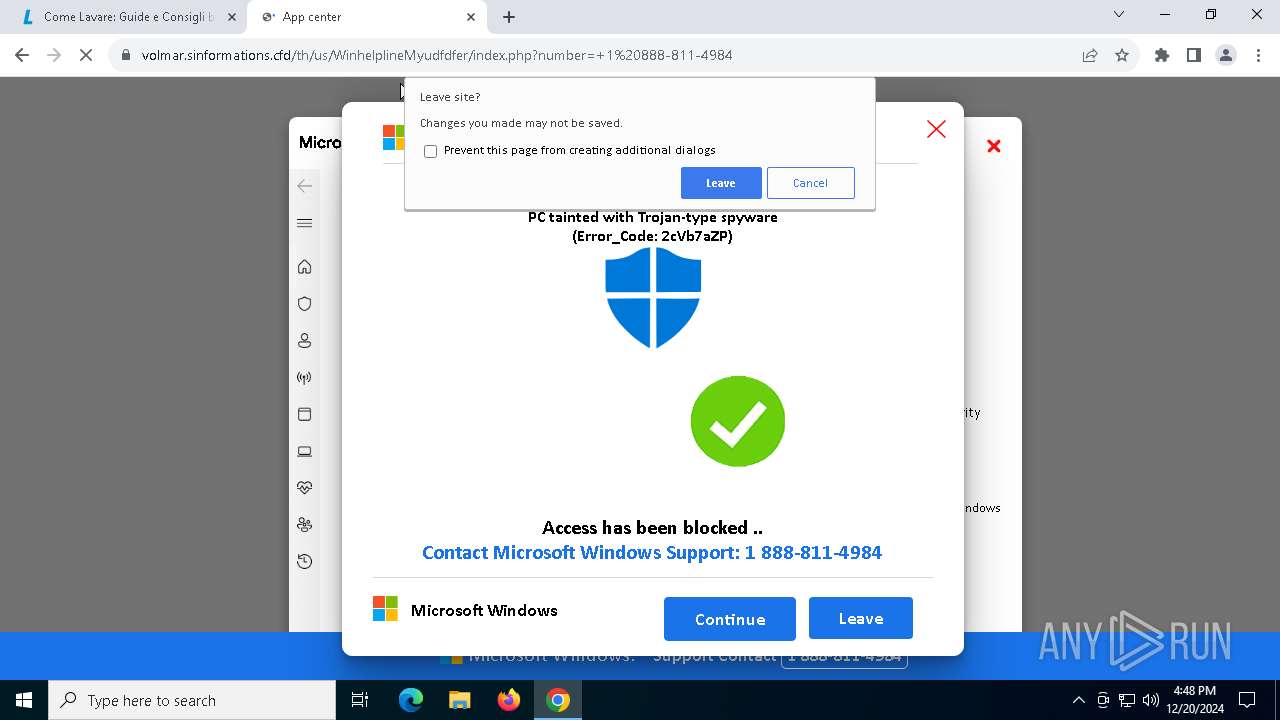This screenshot has height=720, width=1280.
Task: Open the Chrome three-dot menu
Action: (x=1258, y=55)
